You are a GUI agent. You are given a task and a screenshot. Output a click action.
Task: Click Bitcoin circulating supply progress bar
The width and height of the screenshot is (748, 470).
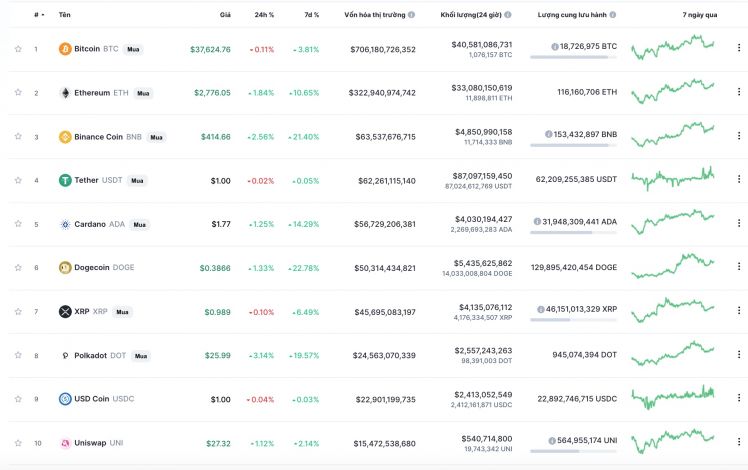coord(573,57)
